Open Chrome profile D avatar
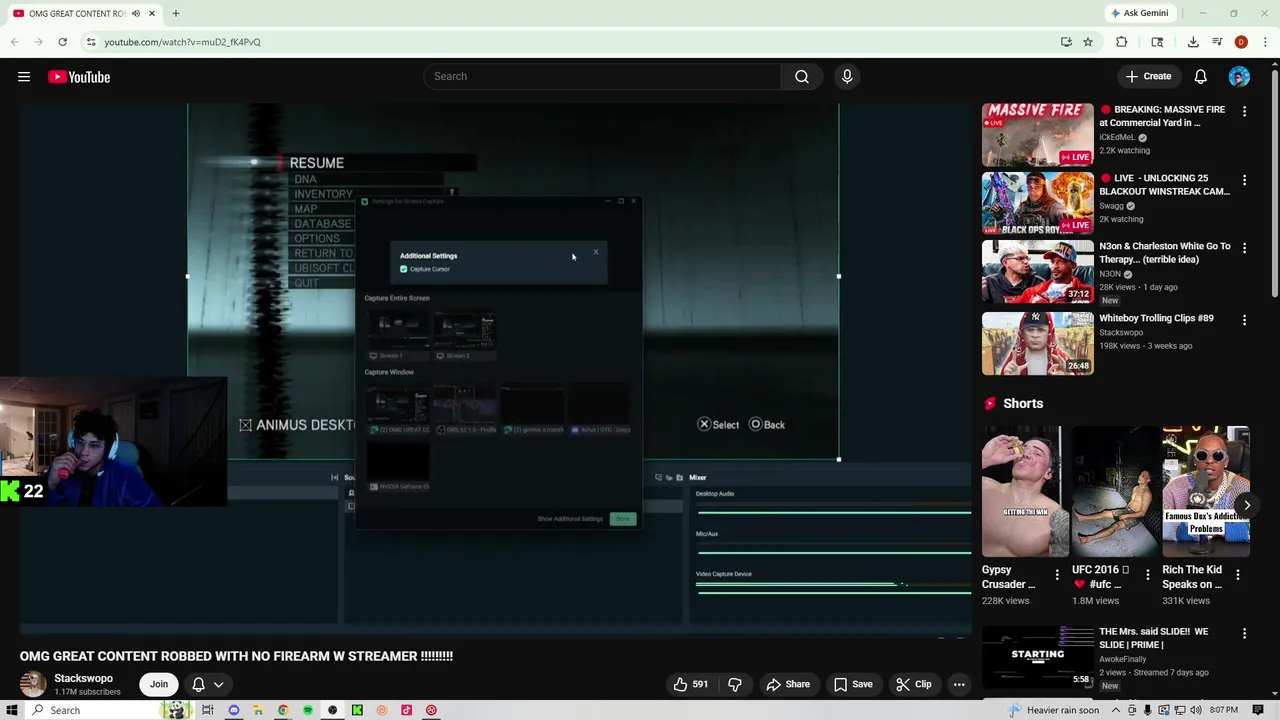Viewport: 1280px width, 720px height. pyautogui.click(x=1241, y=42)
